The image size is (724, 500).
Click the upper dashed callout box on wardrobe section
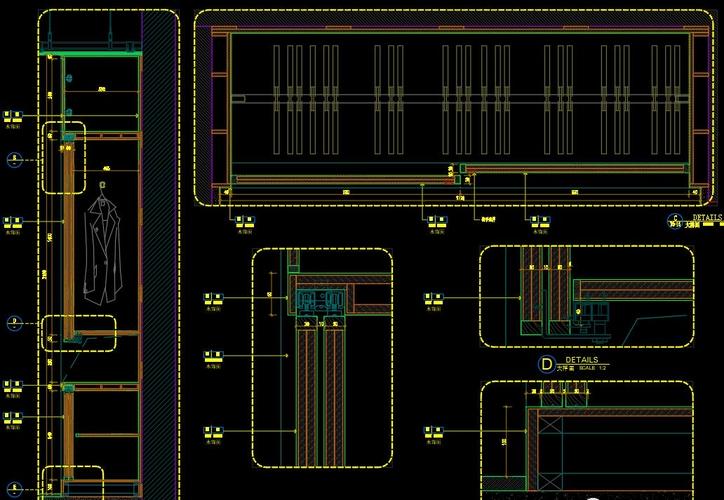(63, 158)
